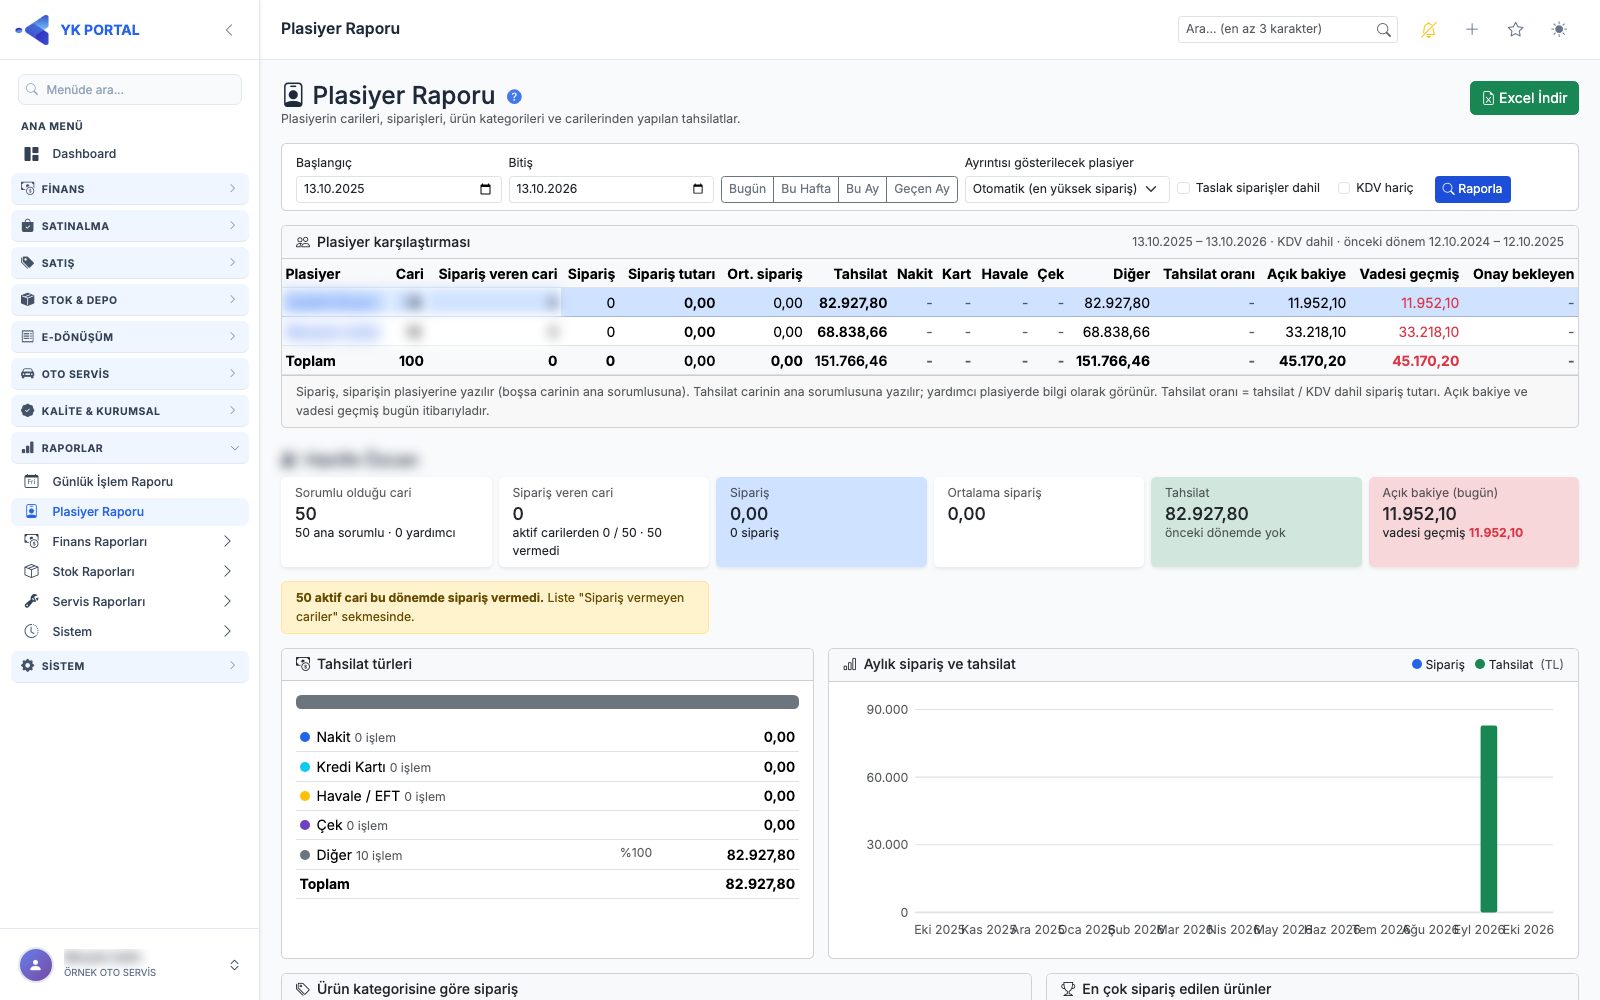The width and height of the screenshot is (1600, 1000).
Task: Expand the STOK & DEPO menu section
Action: (130, 300)
